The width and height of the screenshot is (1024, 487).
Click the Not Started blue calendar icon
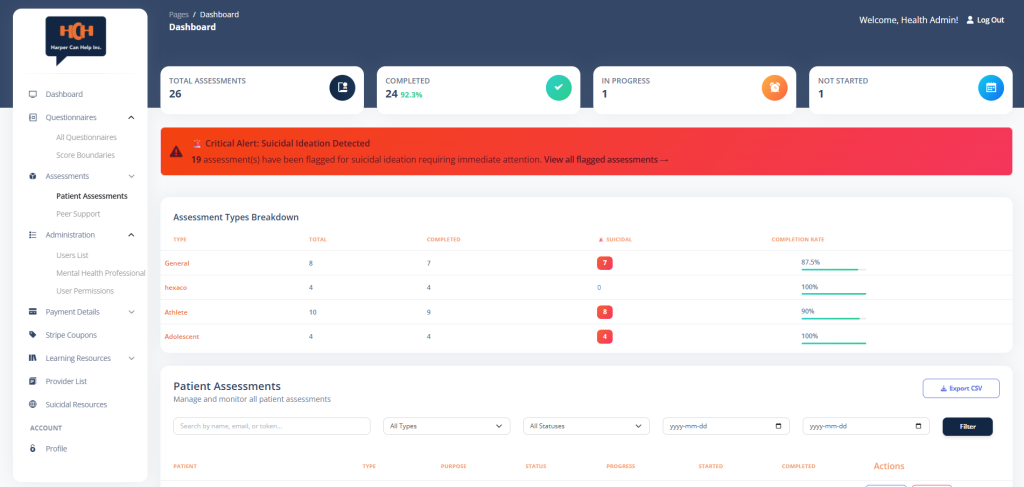tap(990, 88)
